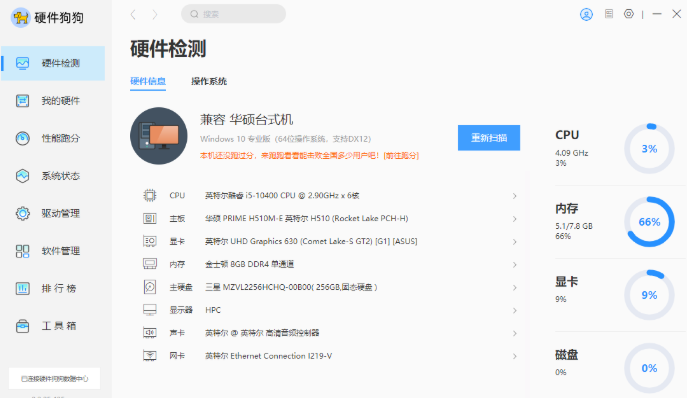Open the user account icon

[x=586, y=14]
